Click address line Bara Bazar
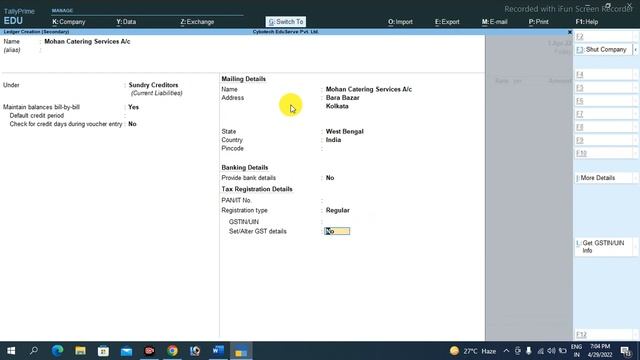Viewport: 640px width, 360px height. (342, 98)
